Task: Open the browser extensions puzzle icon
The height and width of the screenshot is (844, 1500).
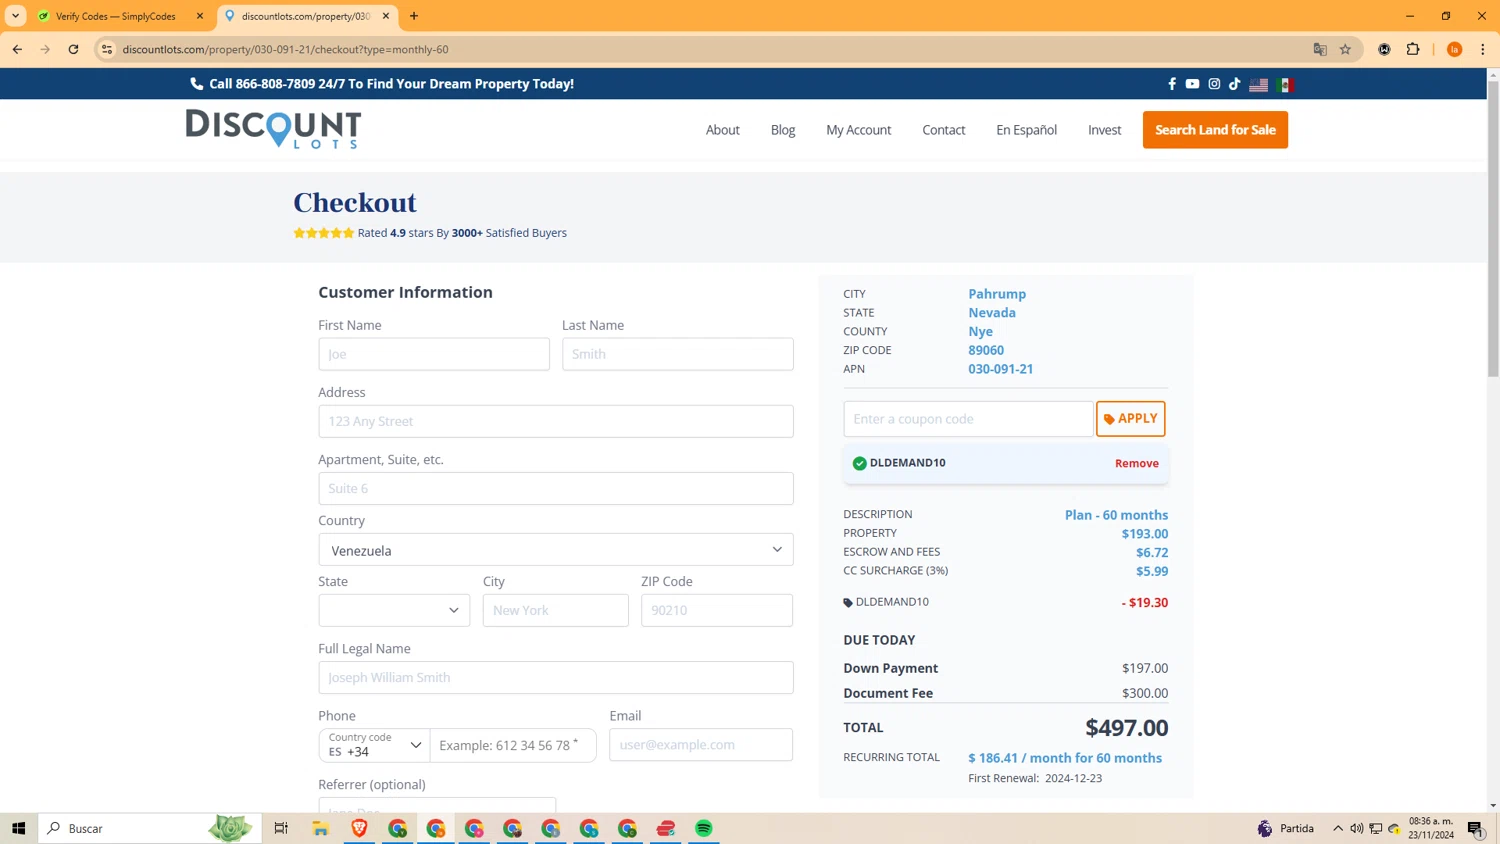Action: [x=1413, y=49]
